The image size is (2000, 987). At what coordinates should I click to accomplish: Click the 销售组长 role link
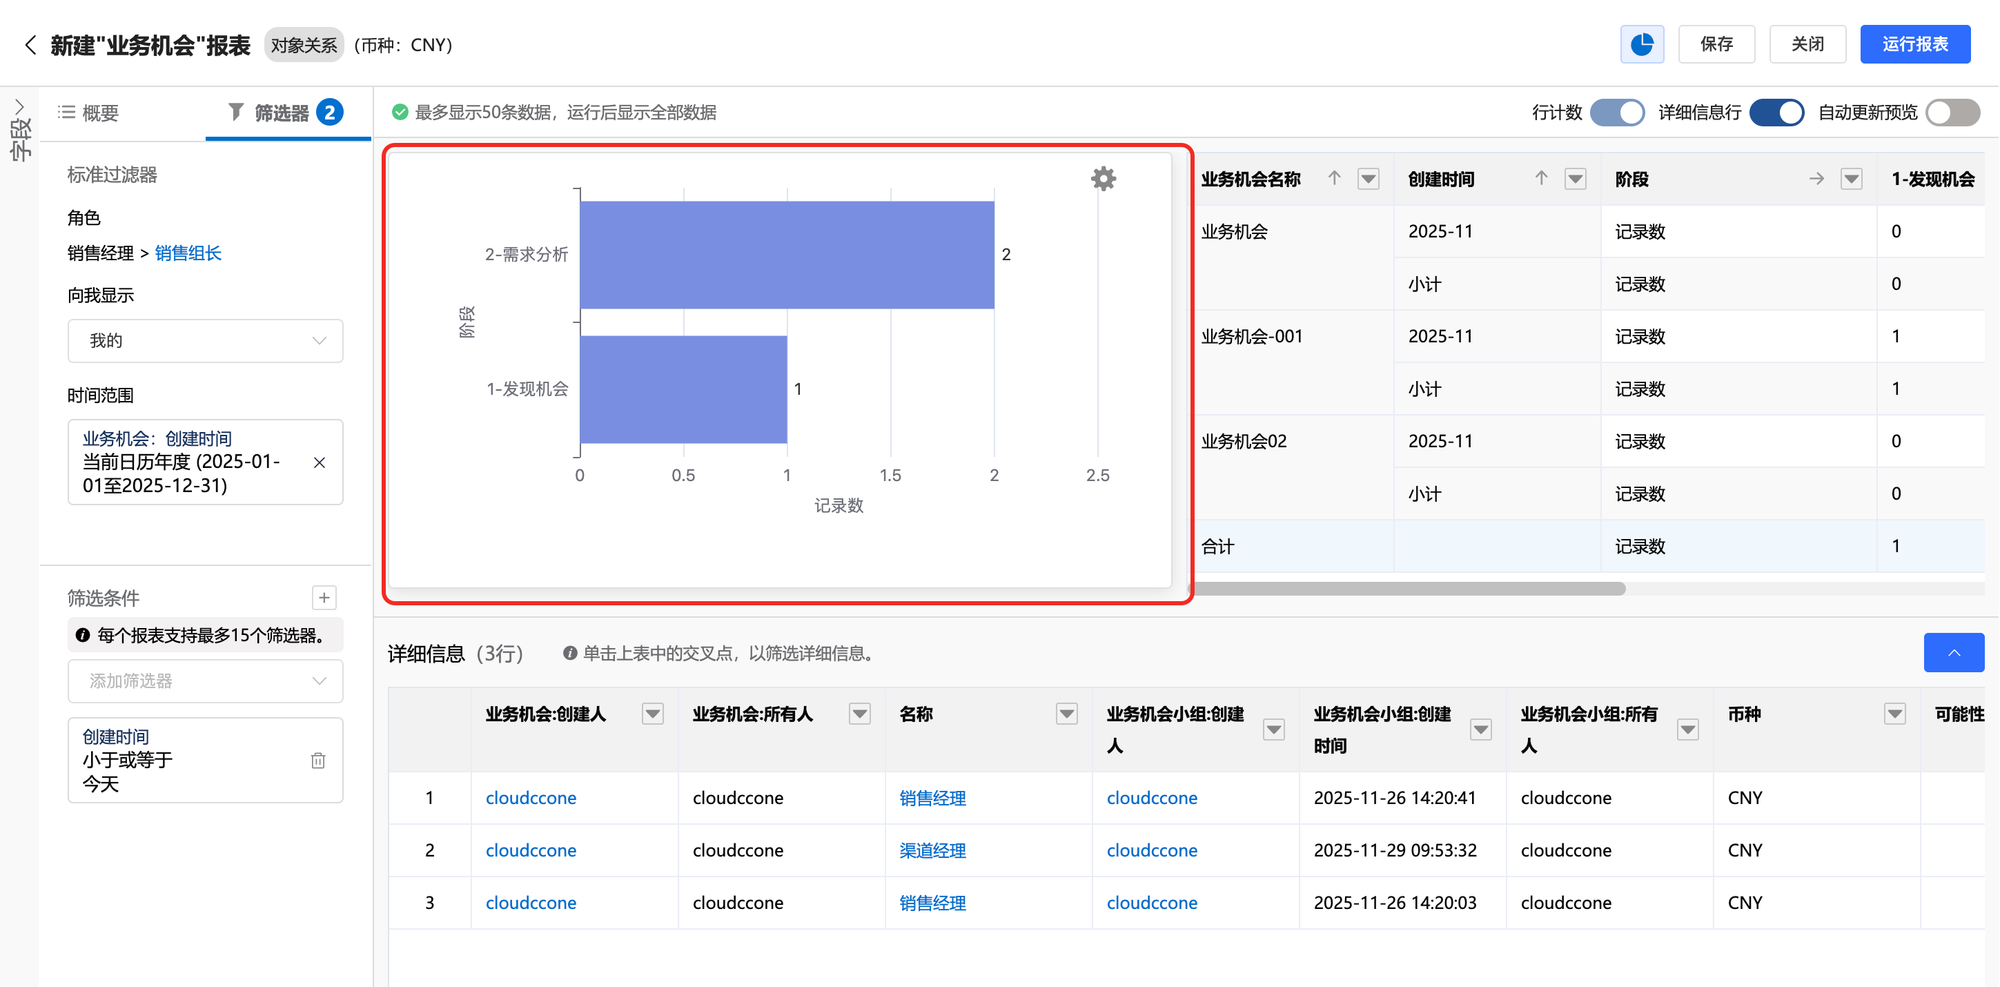point(188,254)
